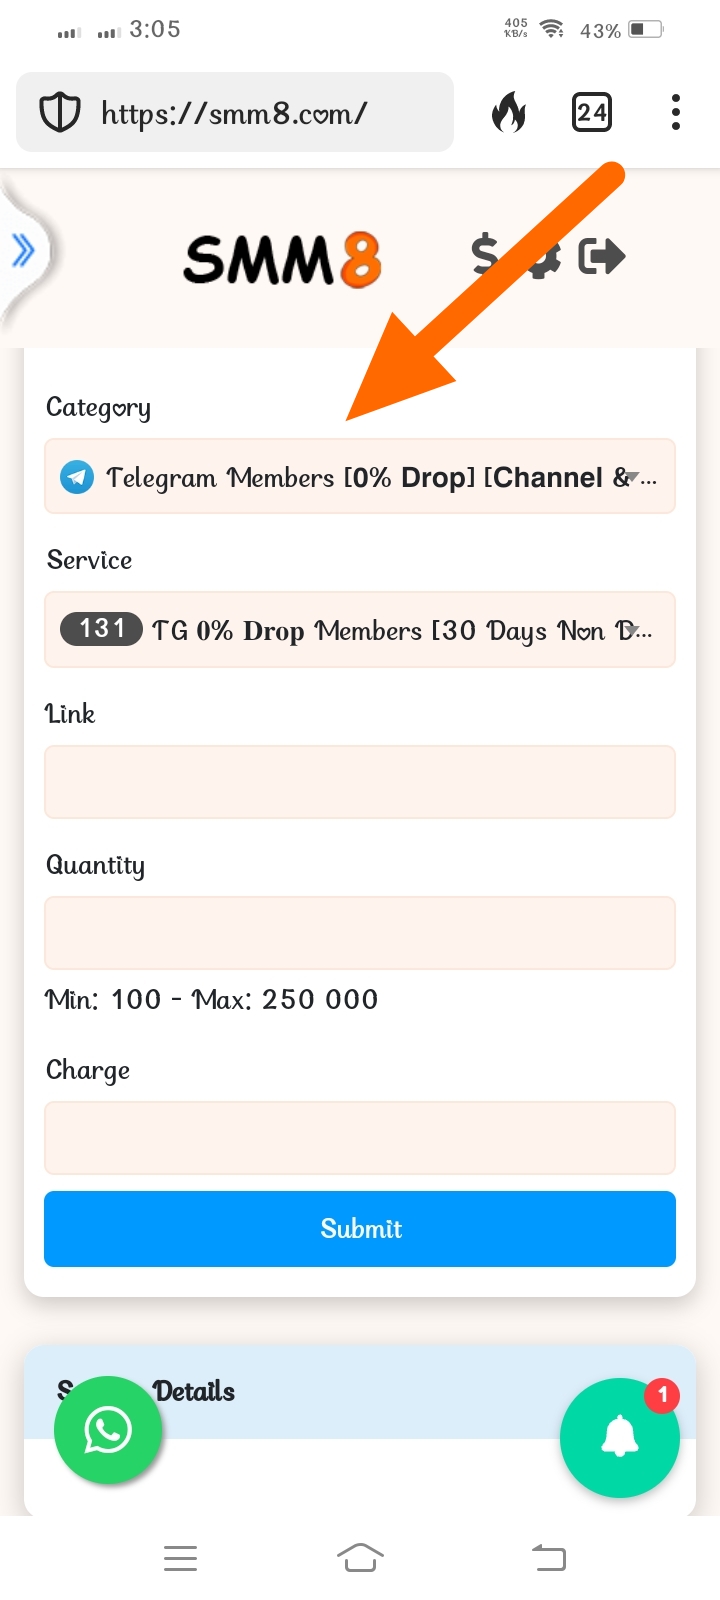Click the logout icon in the header
The image size is (720, 1600).
point(602,257)
